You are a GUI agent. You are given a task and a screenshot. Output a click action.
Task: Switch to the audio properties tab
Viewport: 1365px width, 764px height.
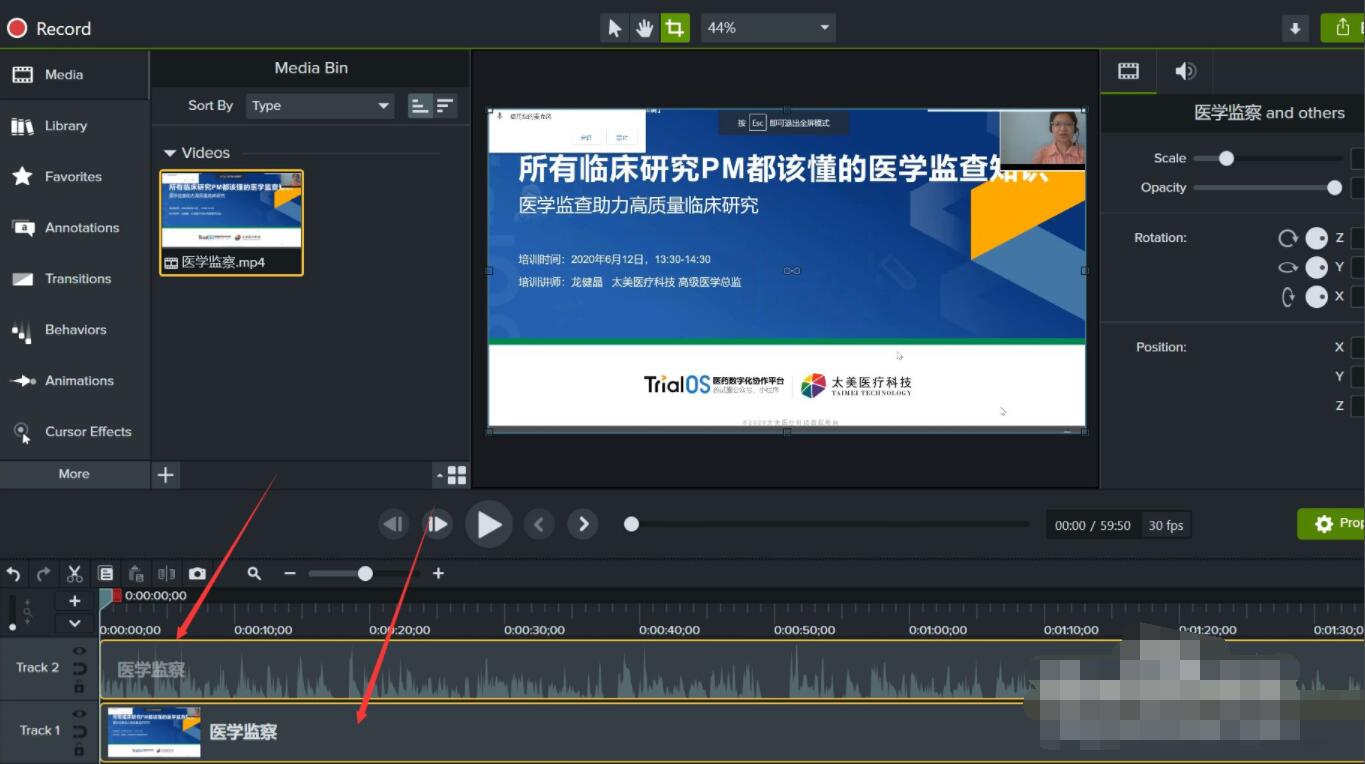[x=1185, y=71]
